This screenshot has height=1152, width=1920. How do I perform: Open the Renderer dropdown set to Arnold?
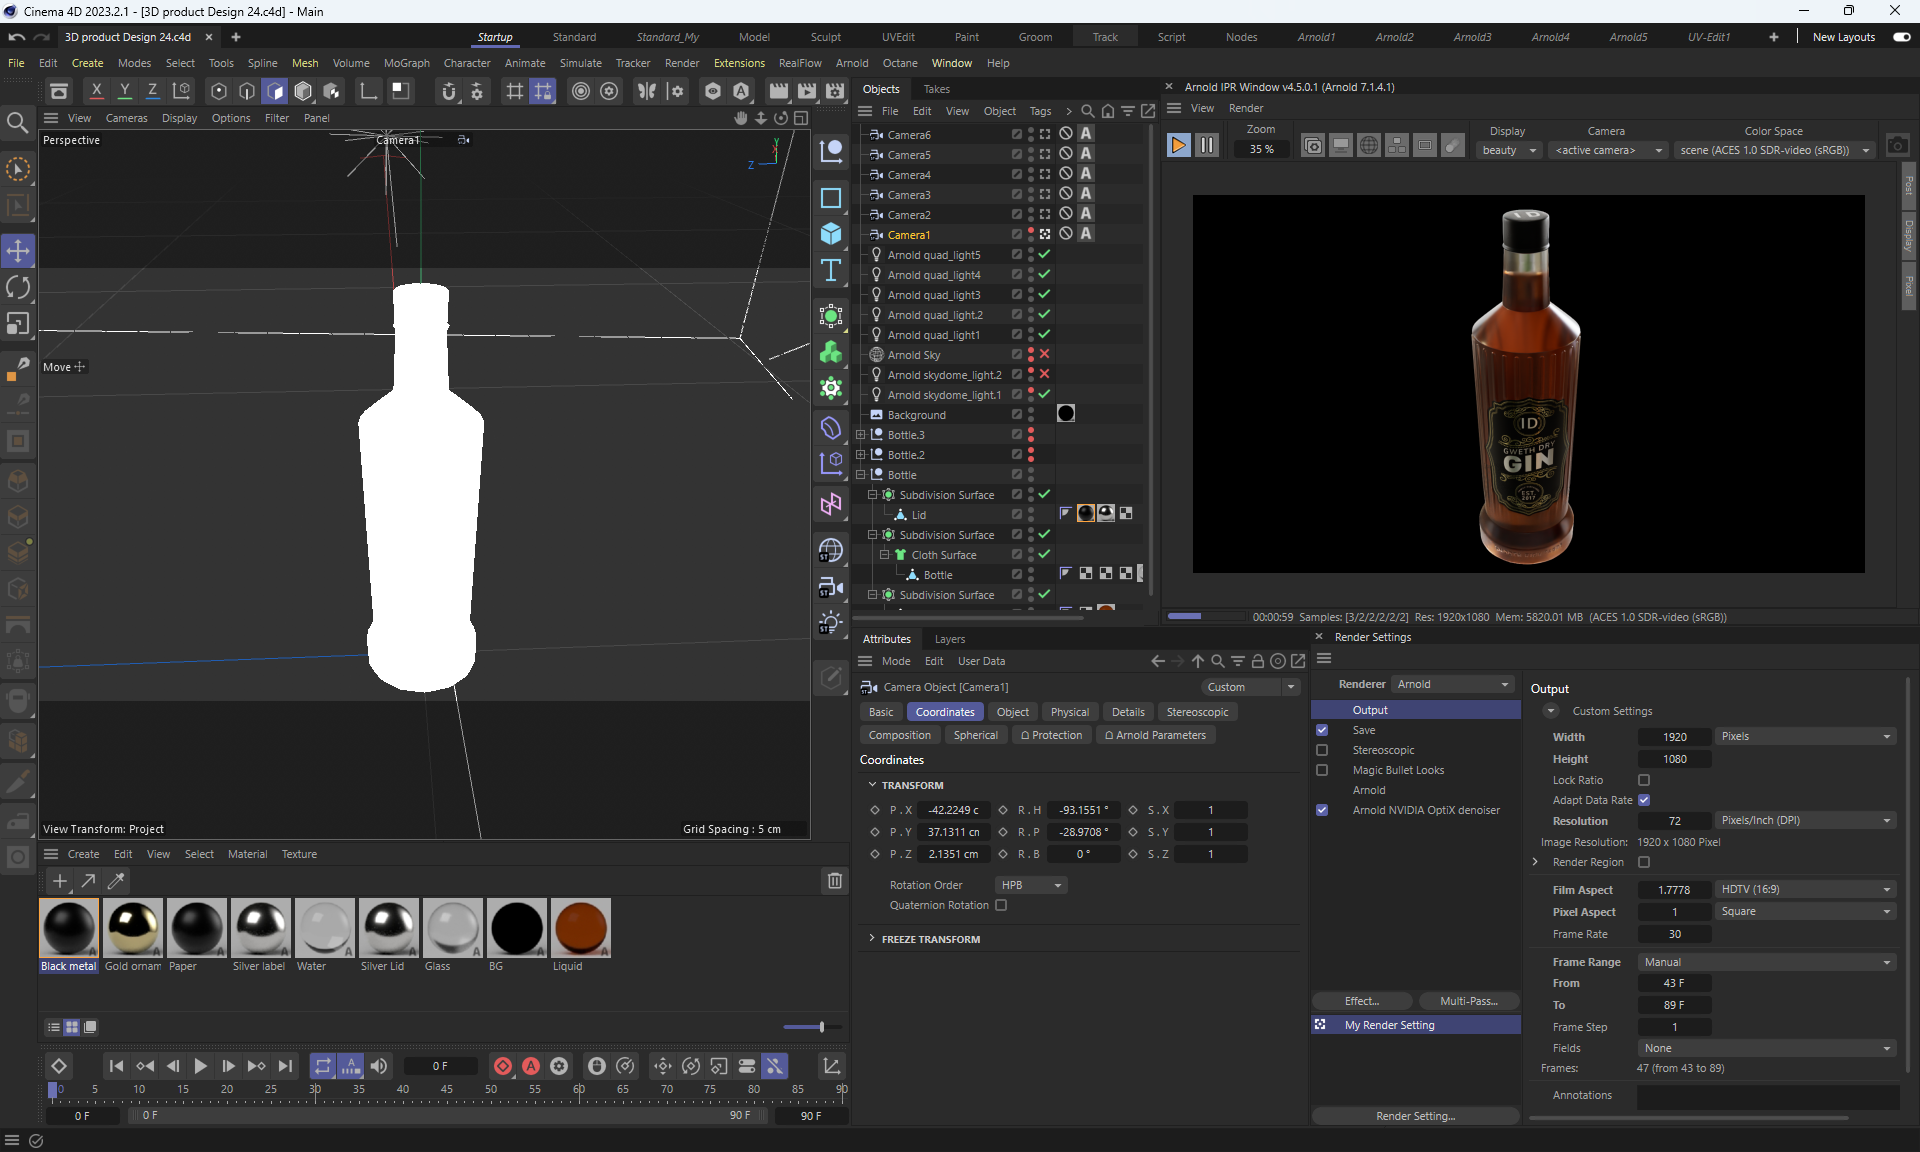(x=1452, y=684)
